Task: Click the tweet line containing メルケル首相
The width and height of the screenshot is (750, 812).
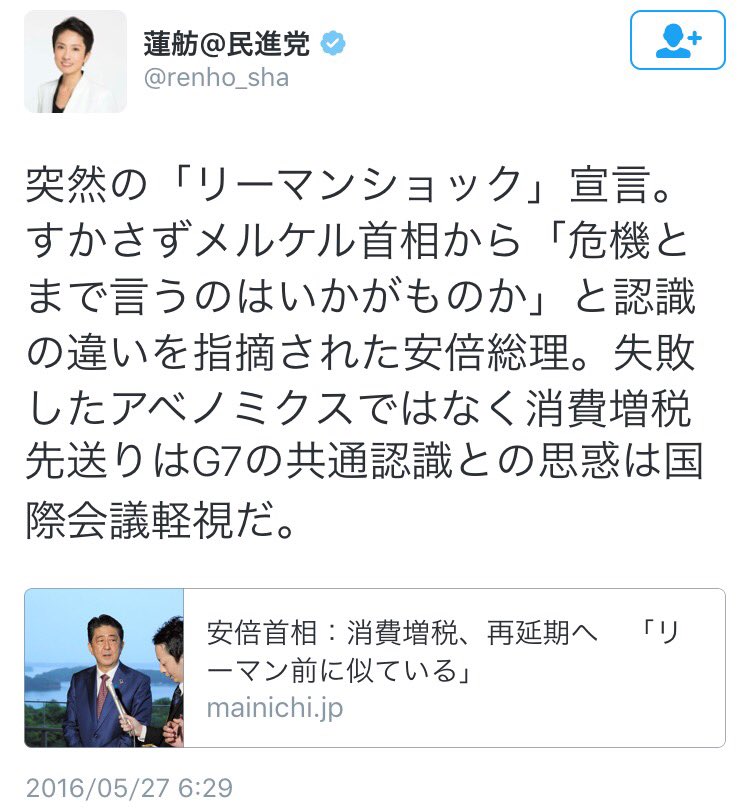Action: [x=357, y=240]
